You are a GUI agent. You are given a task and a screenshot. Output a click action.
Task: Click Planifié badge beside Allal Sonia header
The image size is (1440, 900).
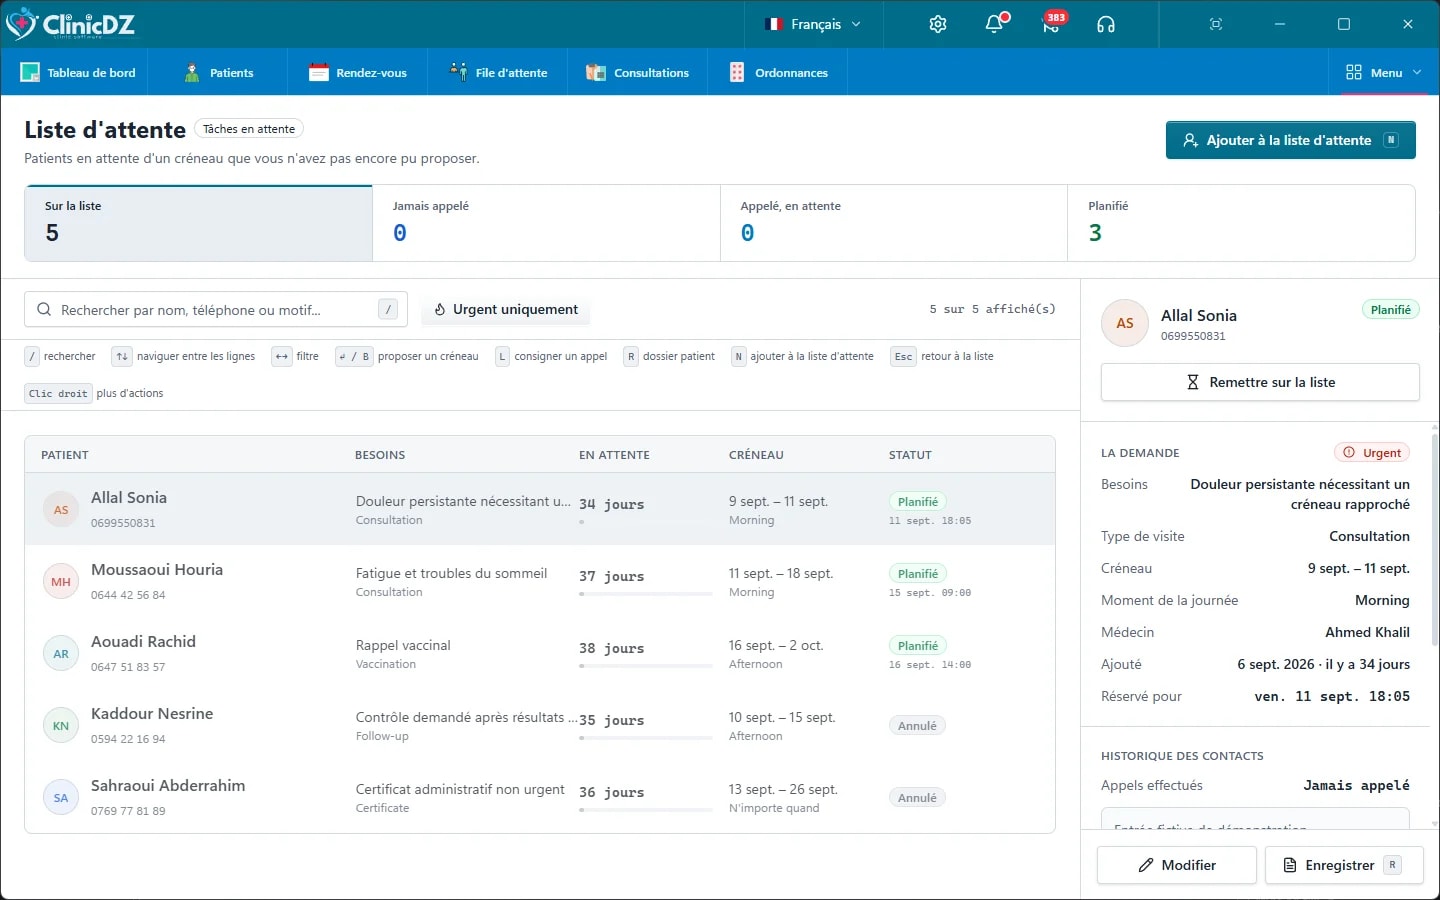click(1391, 310)
